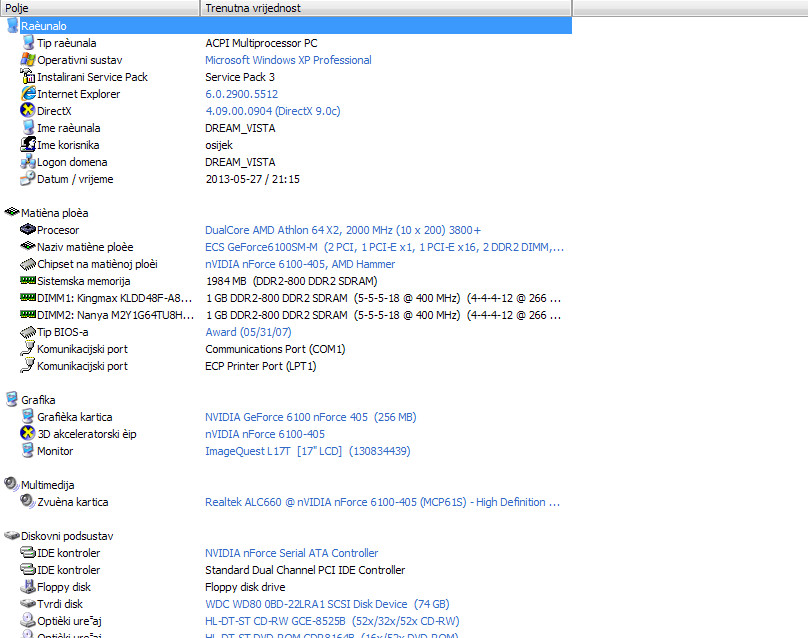Click the DIMM2 Nanya memory module icon

[28, 314]
